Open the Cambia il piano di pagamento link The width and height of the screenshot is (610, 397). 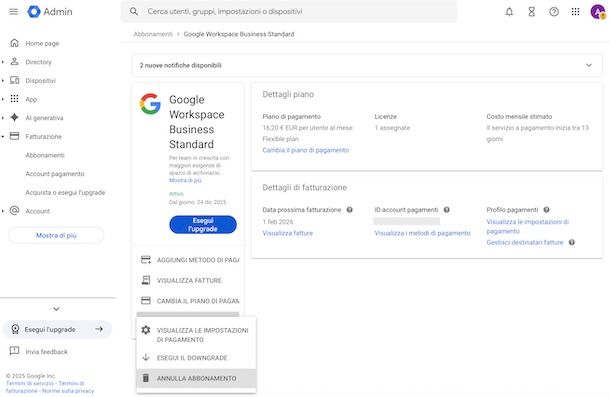click(305, 150)
